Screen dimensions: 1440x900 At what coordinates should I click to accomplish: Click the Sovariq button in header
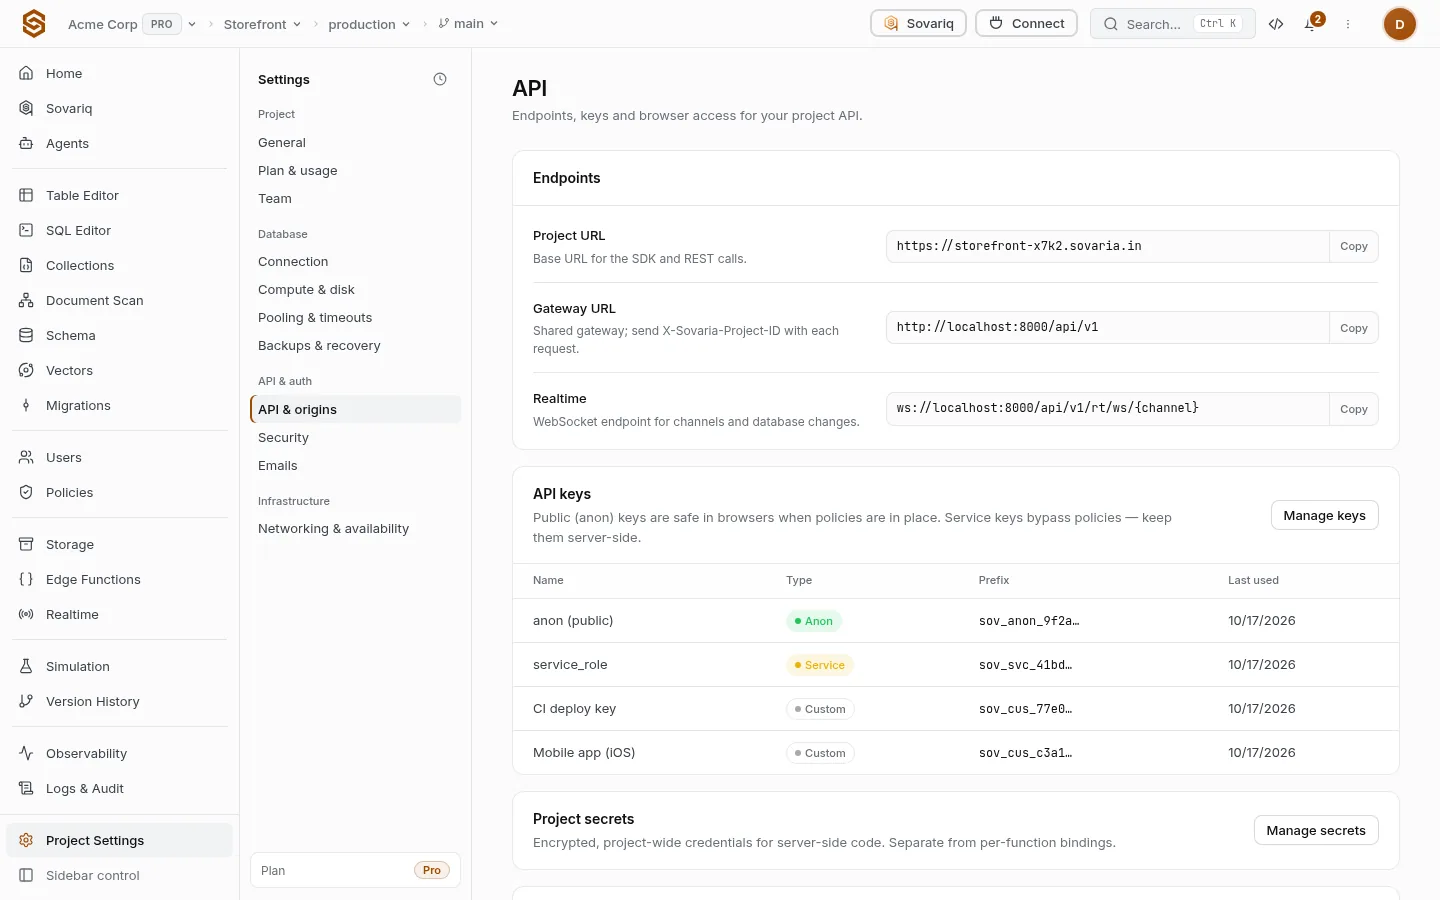(918, 23)
